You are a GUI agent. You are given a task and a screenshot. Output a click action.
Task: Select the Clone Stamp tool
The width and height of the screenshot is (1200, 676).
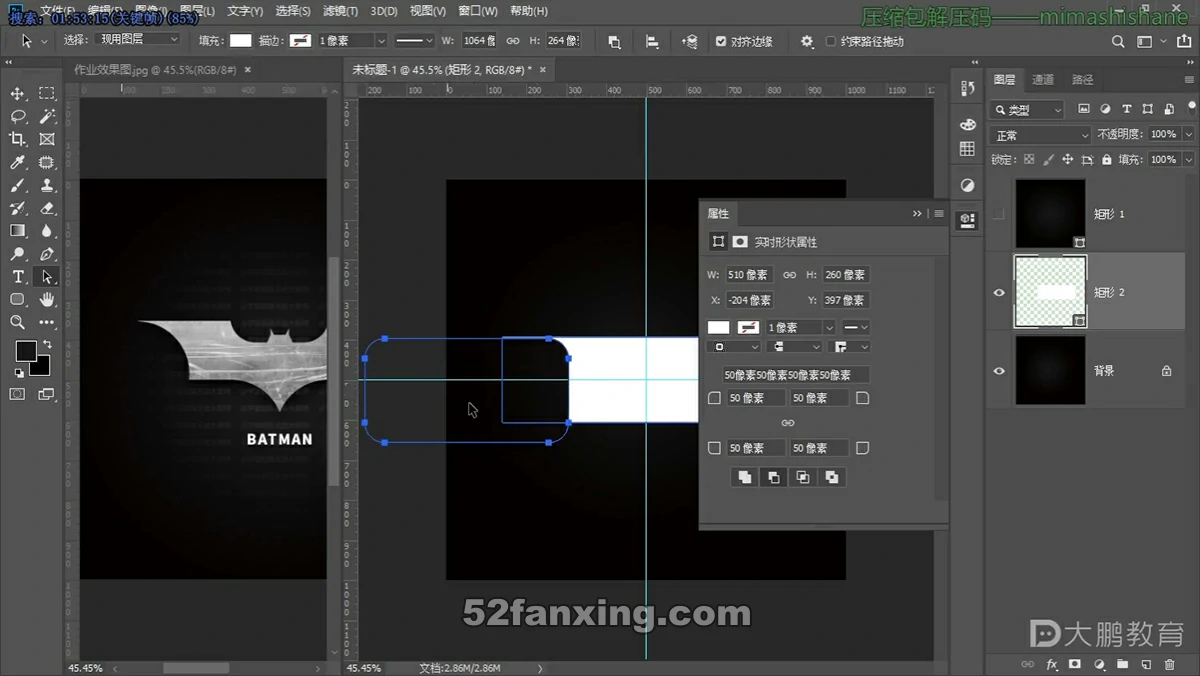(47, 185)
